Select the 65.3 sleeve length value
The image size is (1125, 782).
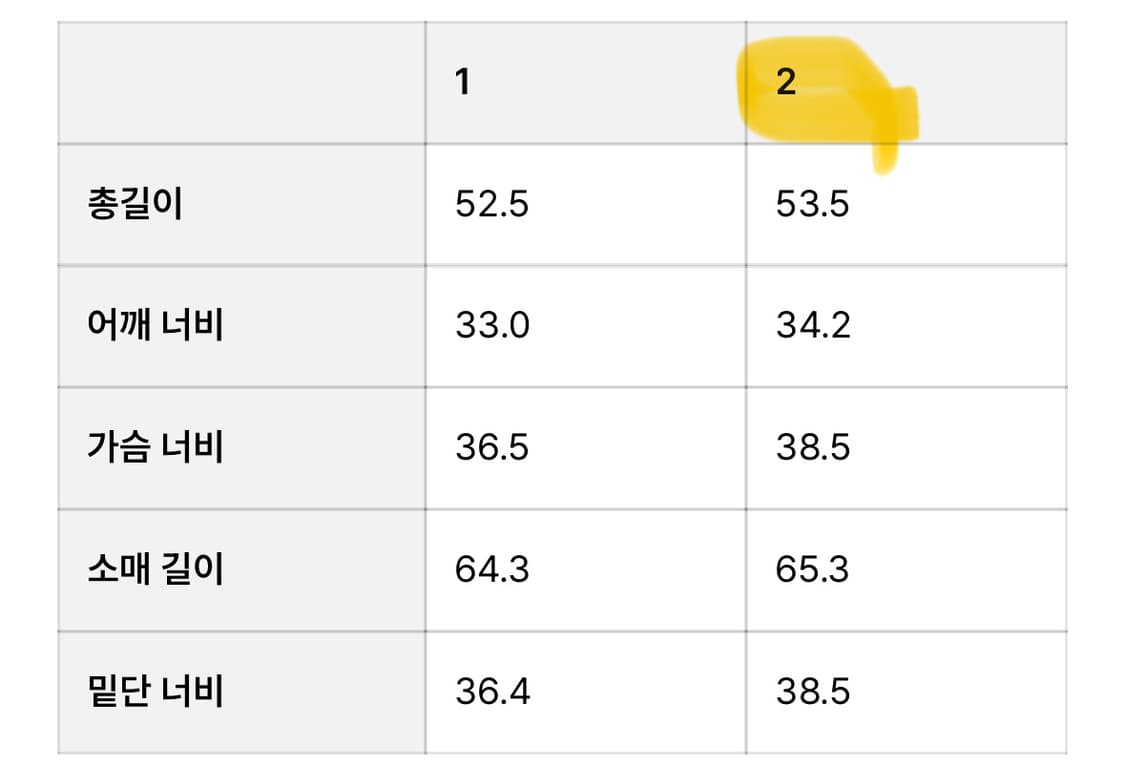(812, 569)
